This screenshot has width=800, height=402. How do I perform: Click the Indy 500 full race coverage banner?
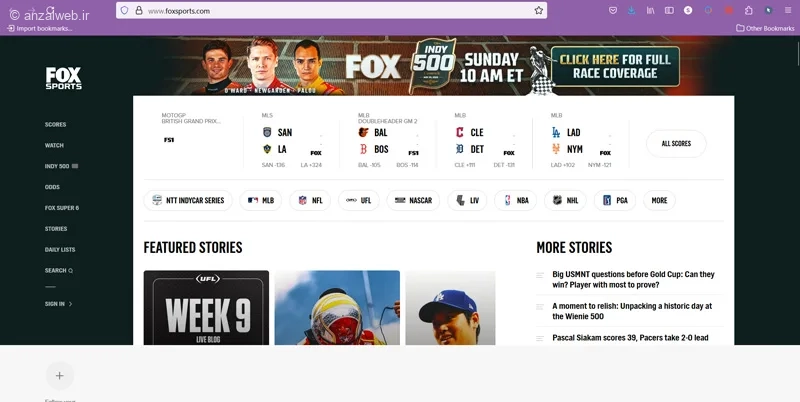tap(615, 66)
